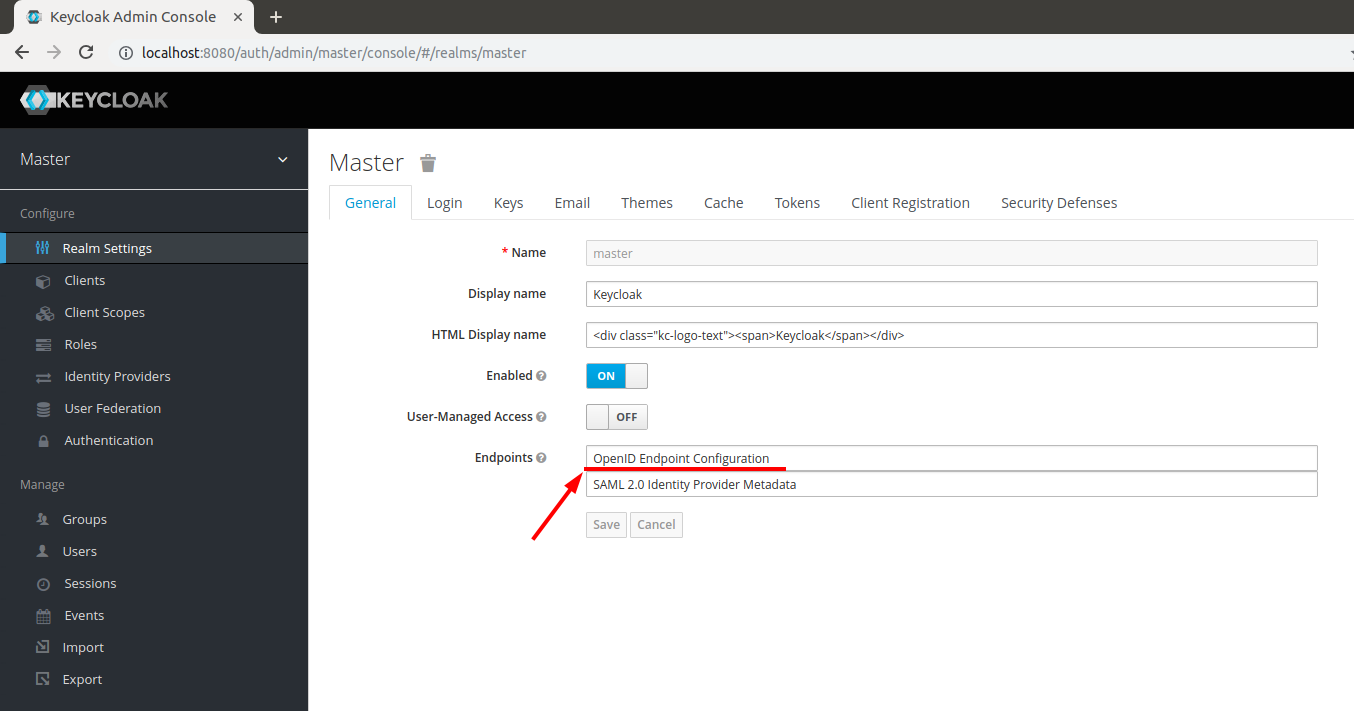Open Realm Settings in sidebar

154,249
